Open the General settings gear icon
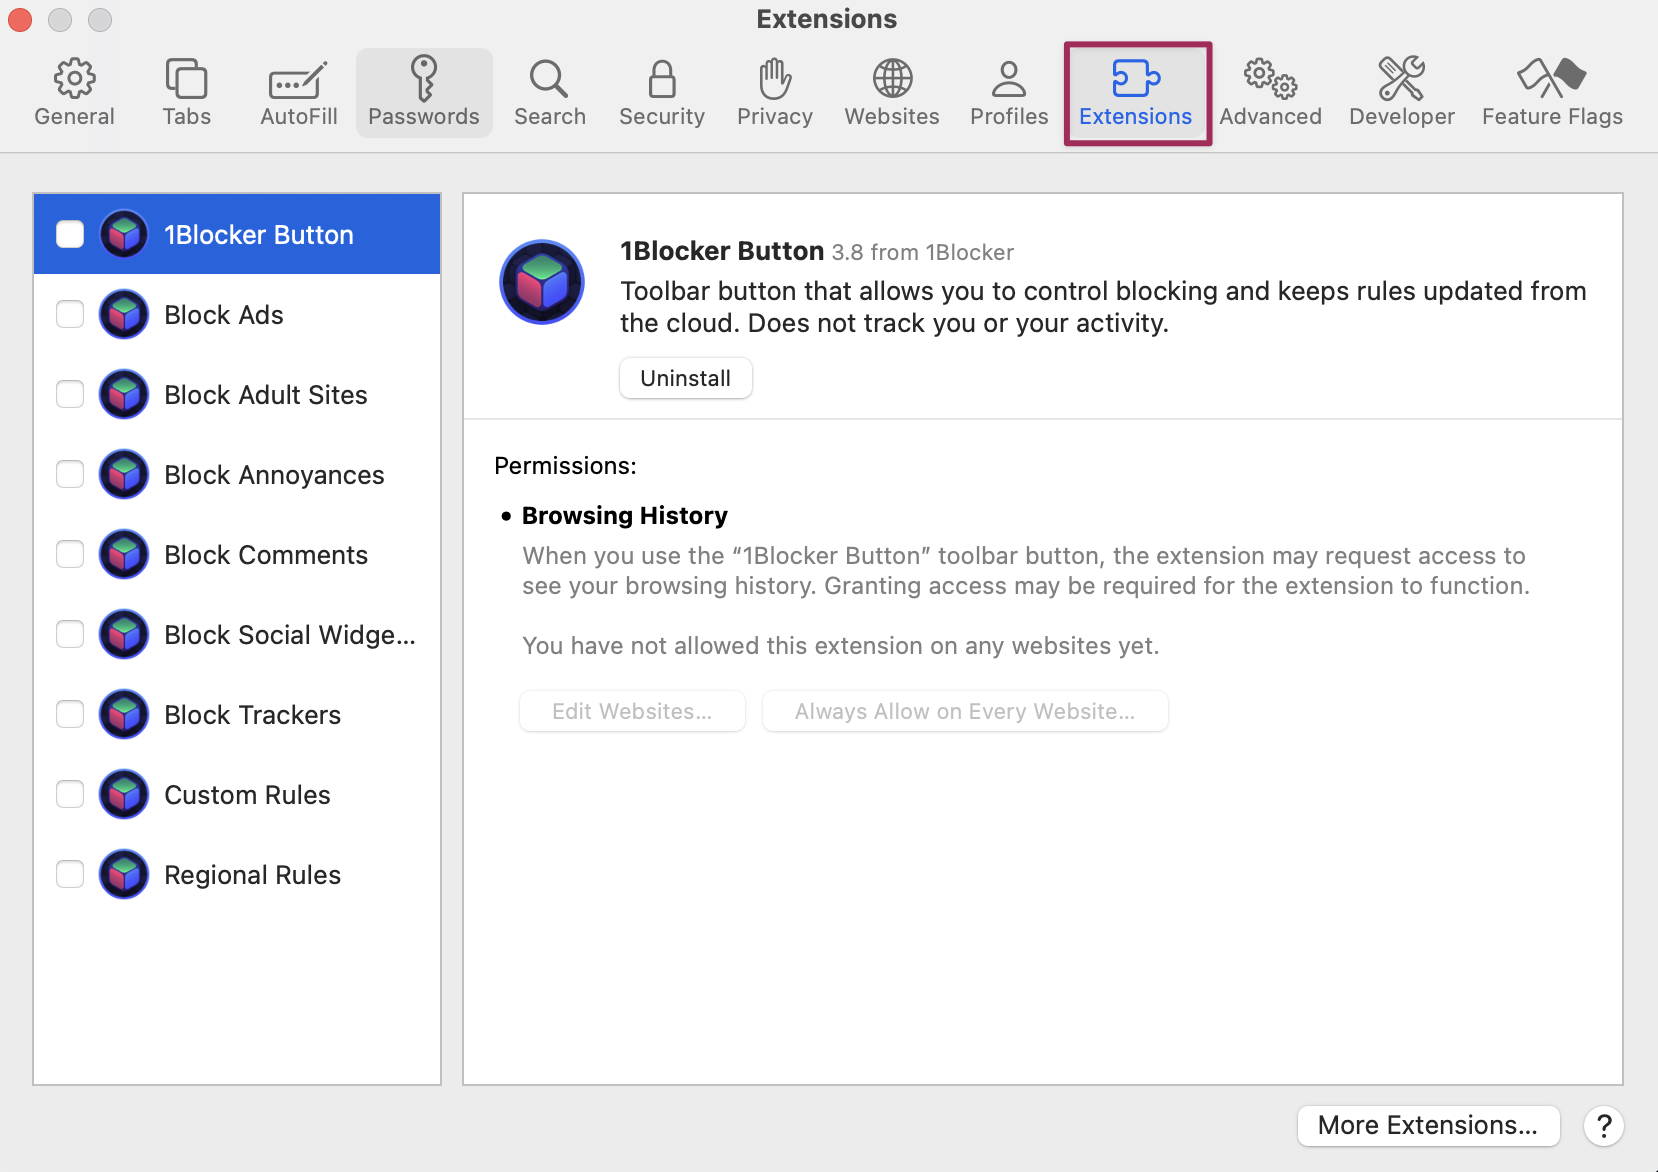The width and height of the screenshot is (1658, 1172). pos(74,79)
